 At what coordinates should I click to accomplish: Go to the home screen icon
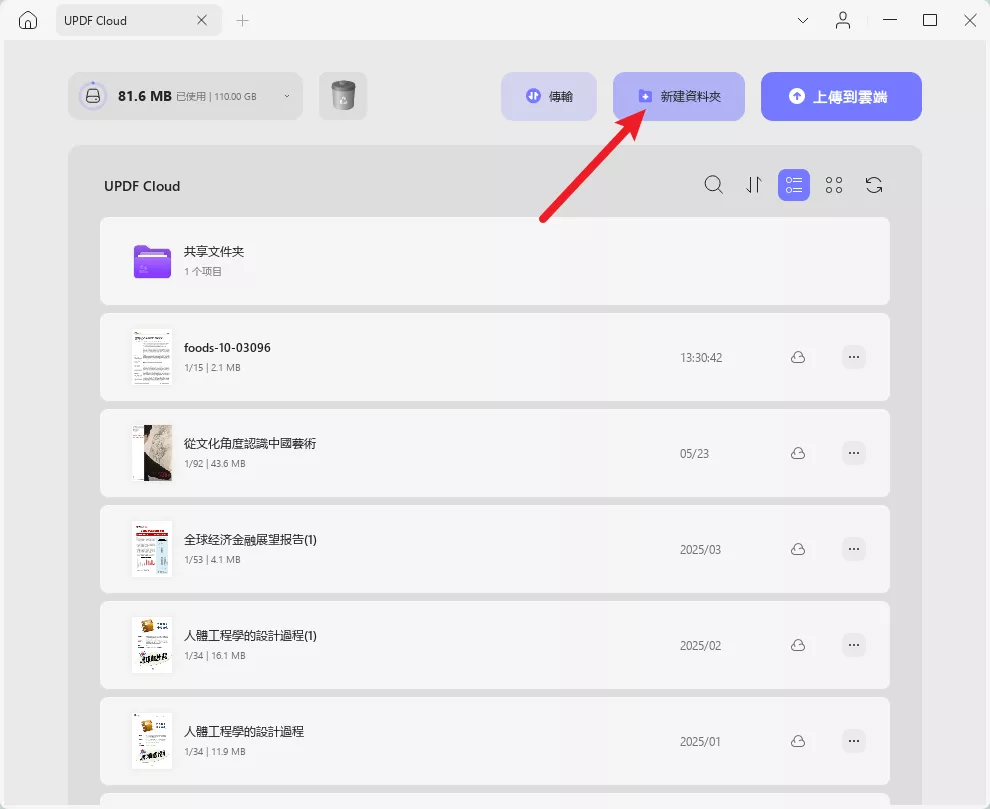(x=28, y=20)
